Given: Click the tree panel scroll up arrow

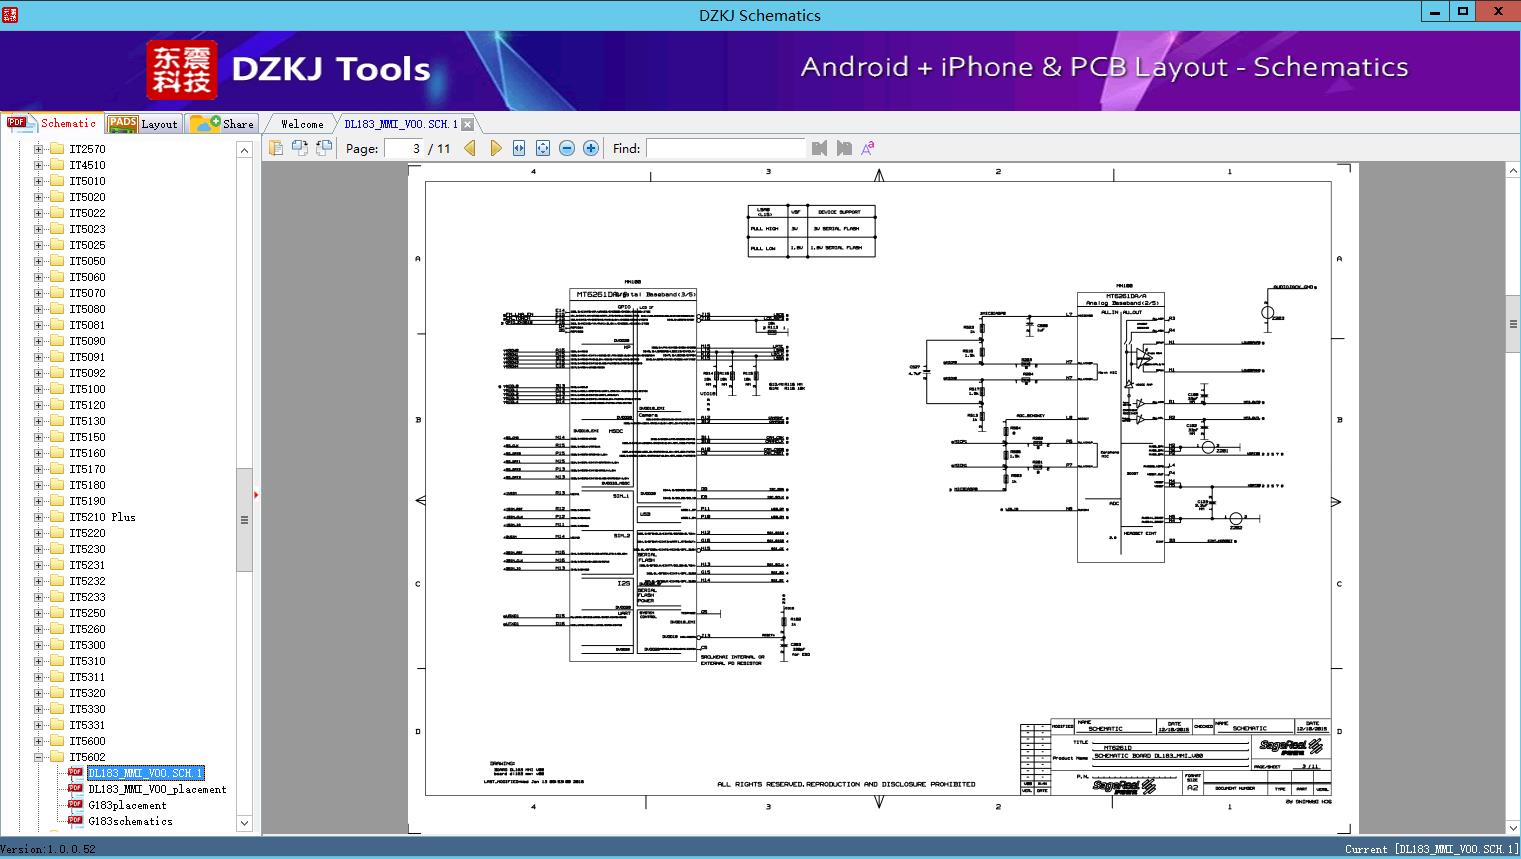Looking at the screenshot, I should pos(244,150).
